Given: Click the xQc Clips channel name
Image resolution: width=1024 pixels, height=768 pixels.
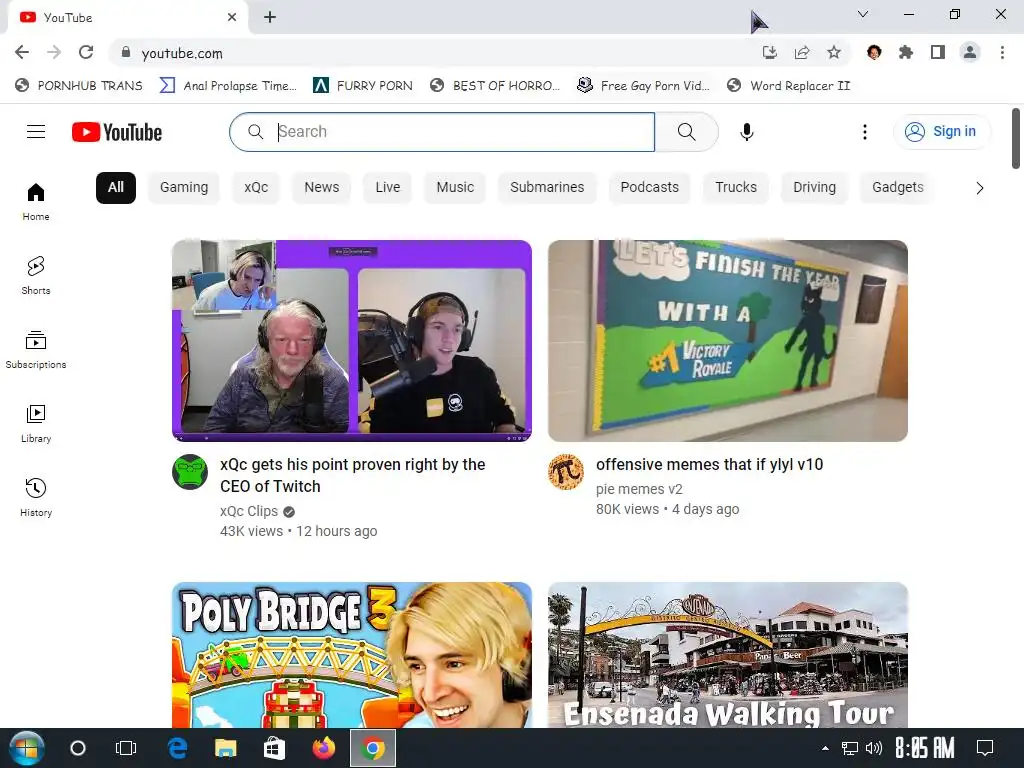Looking at the screenshot, I should pyautogui.click(x=249, y=511).
